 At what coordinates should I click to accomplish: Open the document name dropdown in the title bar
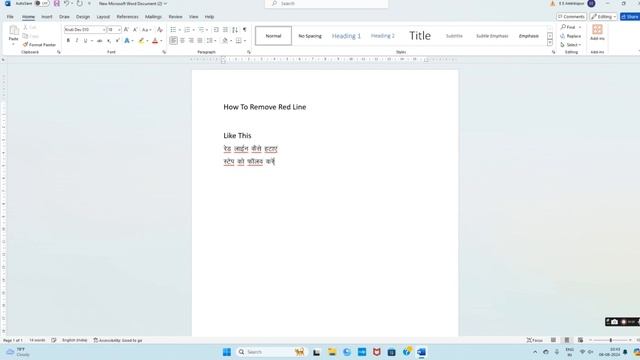click(165, 3)
